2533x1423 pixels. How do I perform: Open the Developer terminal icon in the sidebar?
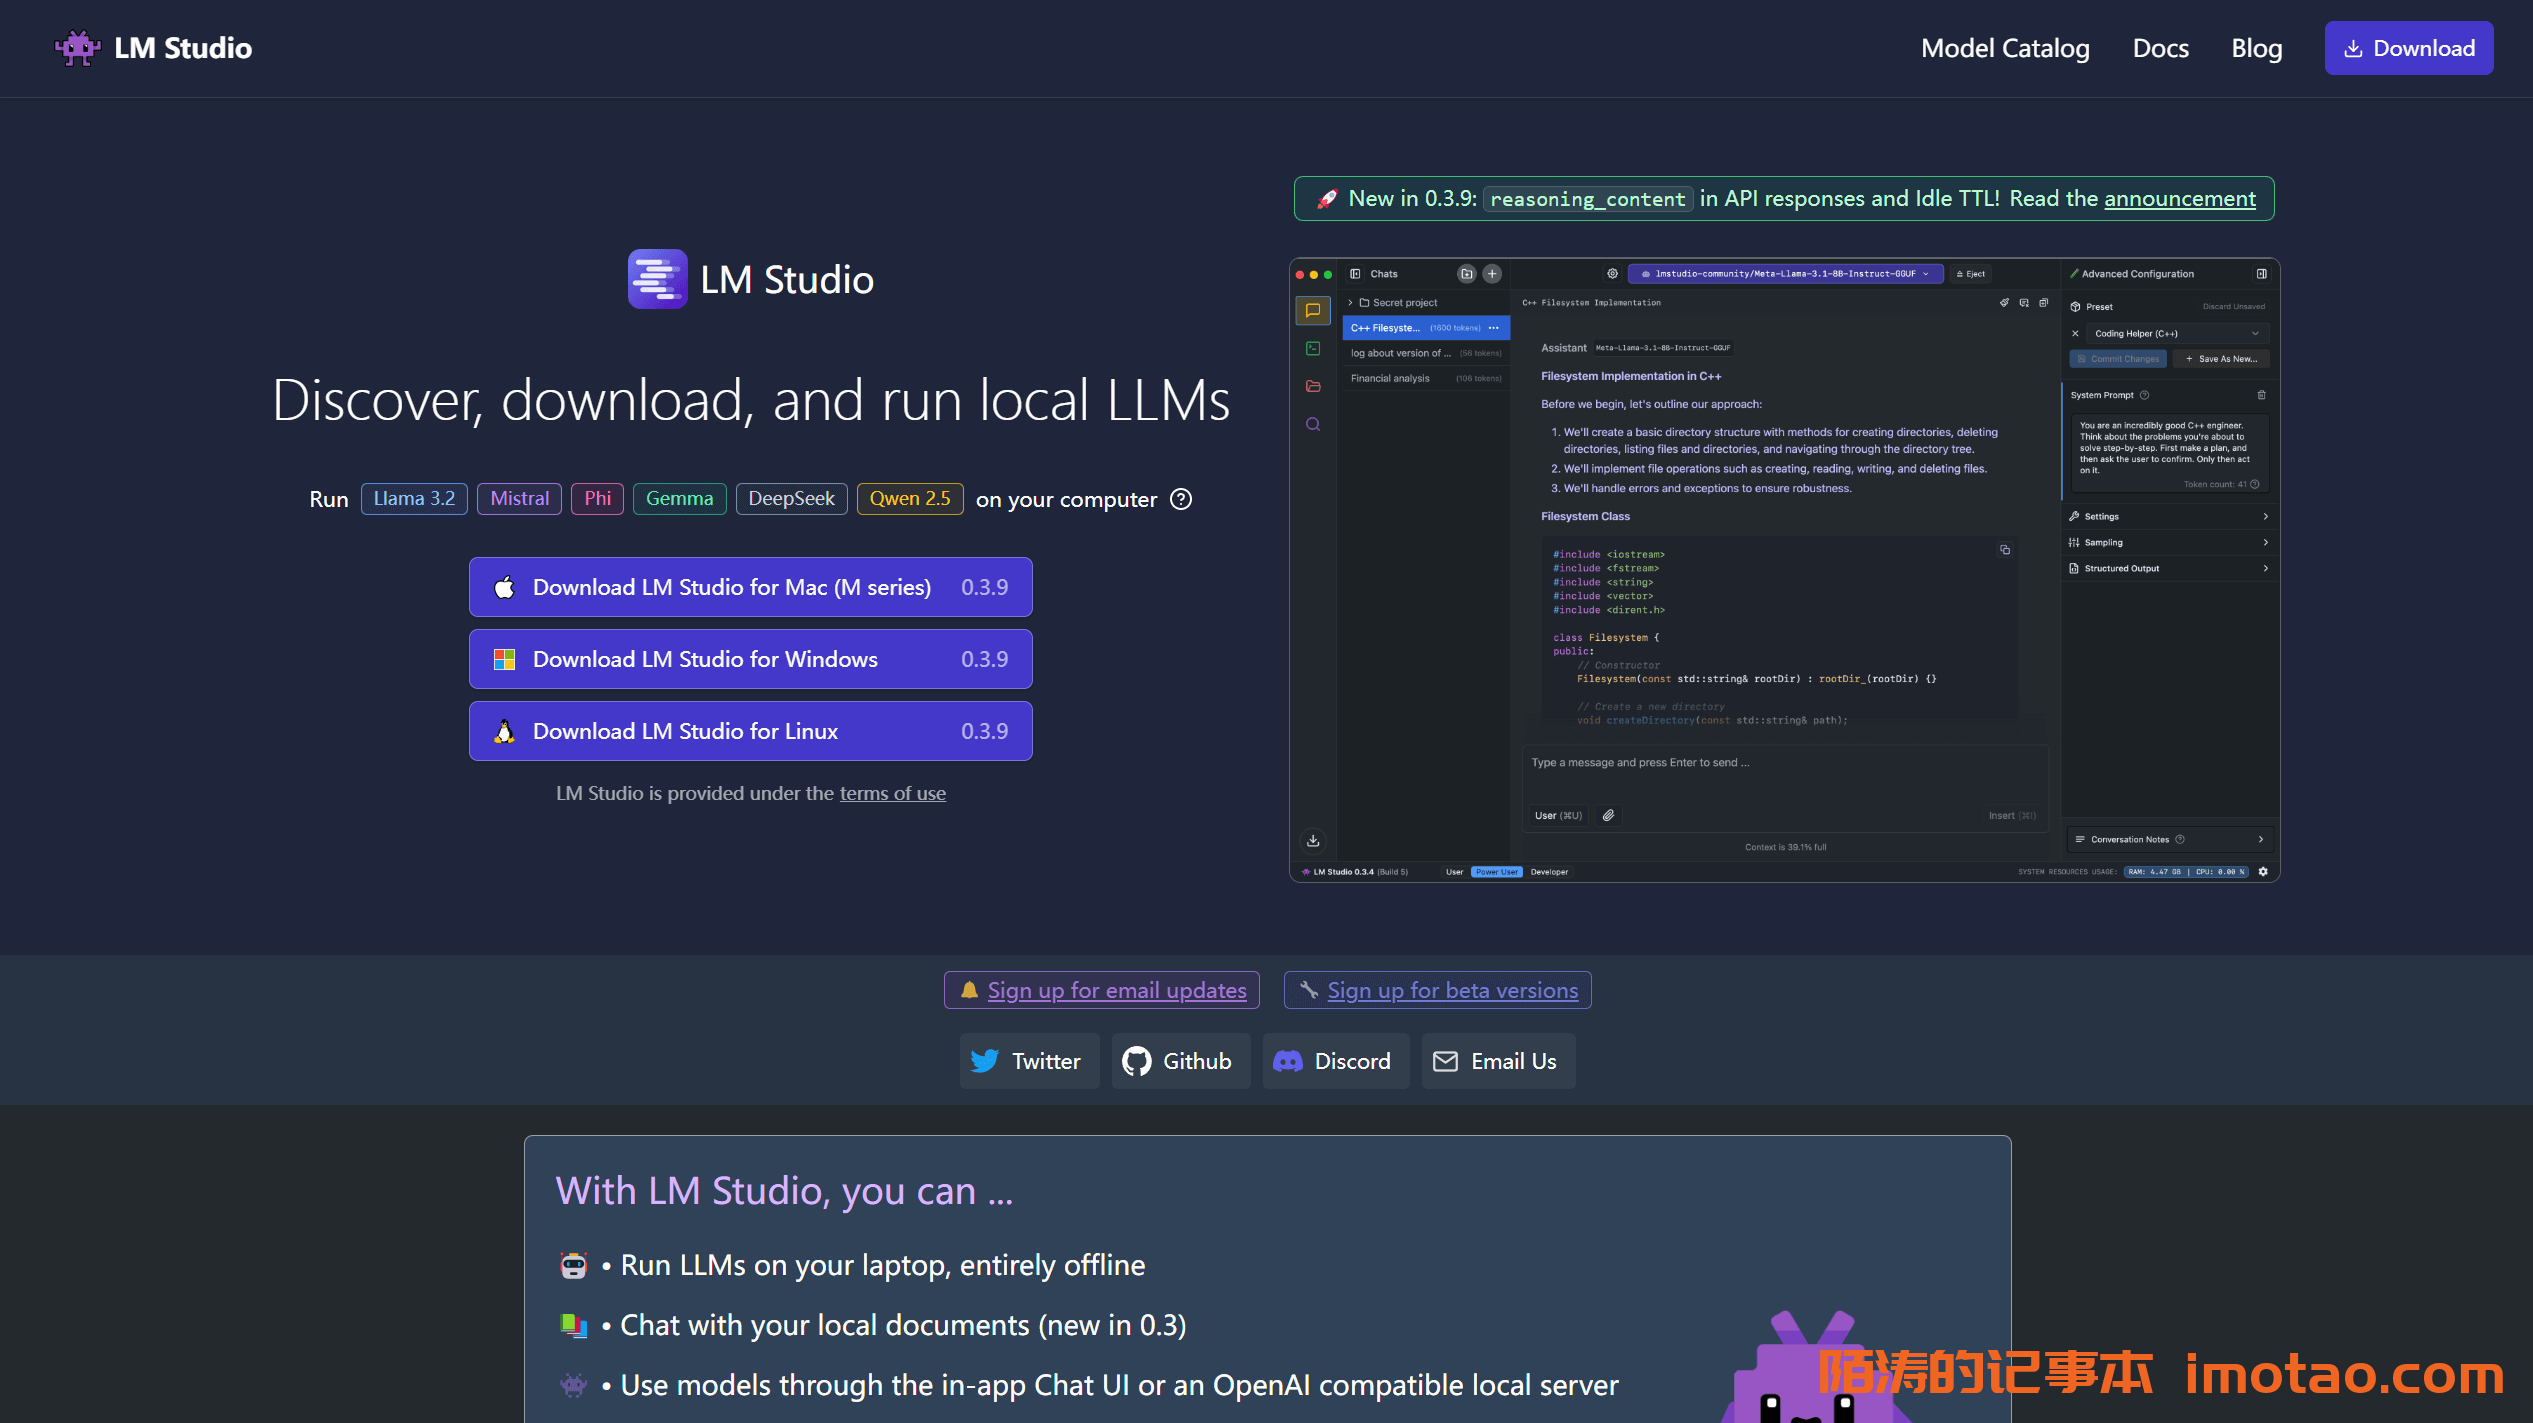[1313, 350]
